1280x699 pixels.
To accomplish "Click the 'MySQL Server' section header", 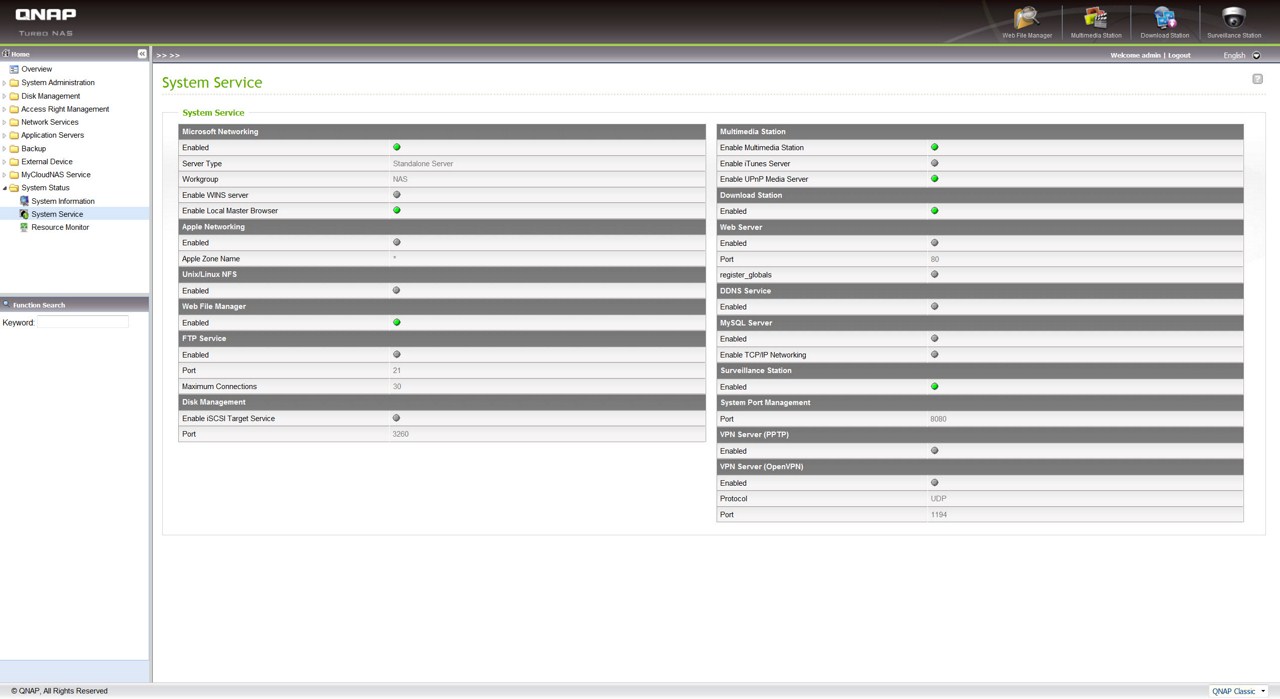I will point(980,322).
